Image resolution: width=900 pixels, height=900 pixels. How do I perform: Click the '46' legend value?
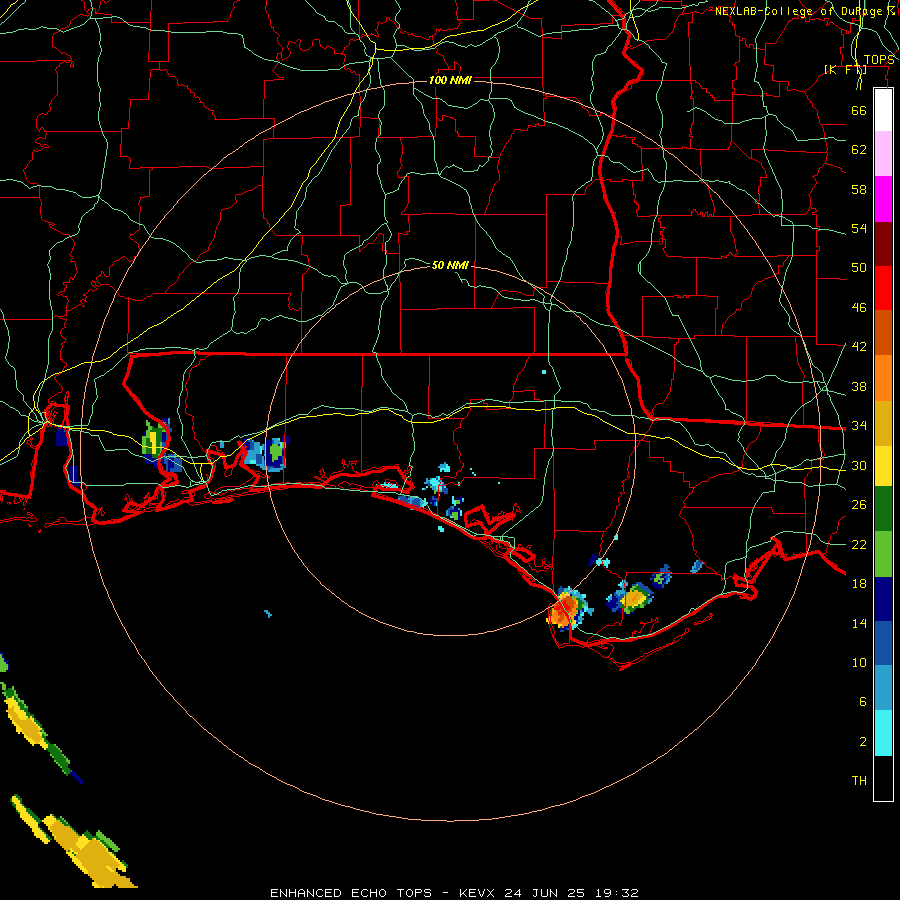tap(859, 308)
